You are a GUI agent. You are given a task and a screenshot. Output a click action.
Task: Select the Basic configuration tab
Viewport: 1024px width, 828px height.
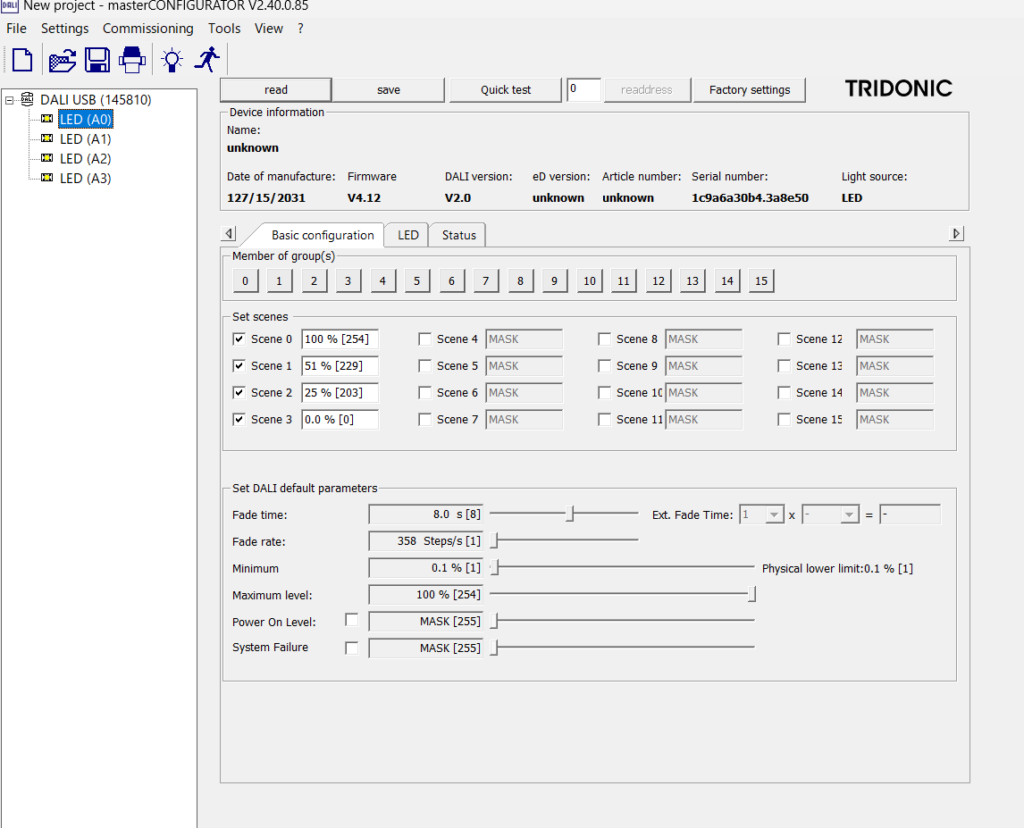tap(323, 235)
